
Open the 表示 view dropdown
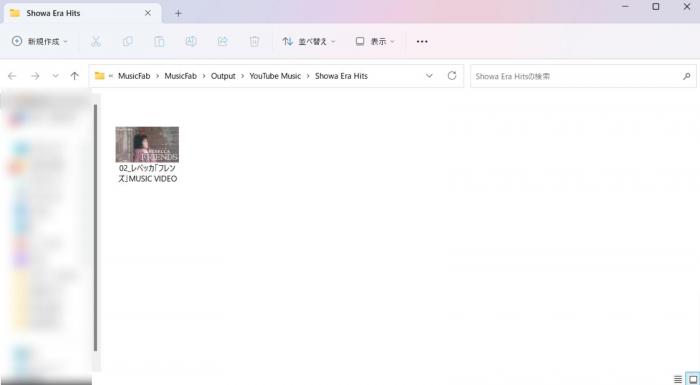coord(375,42)
